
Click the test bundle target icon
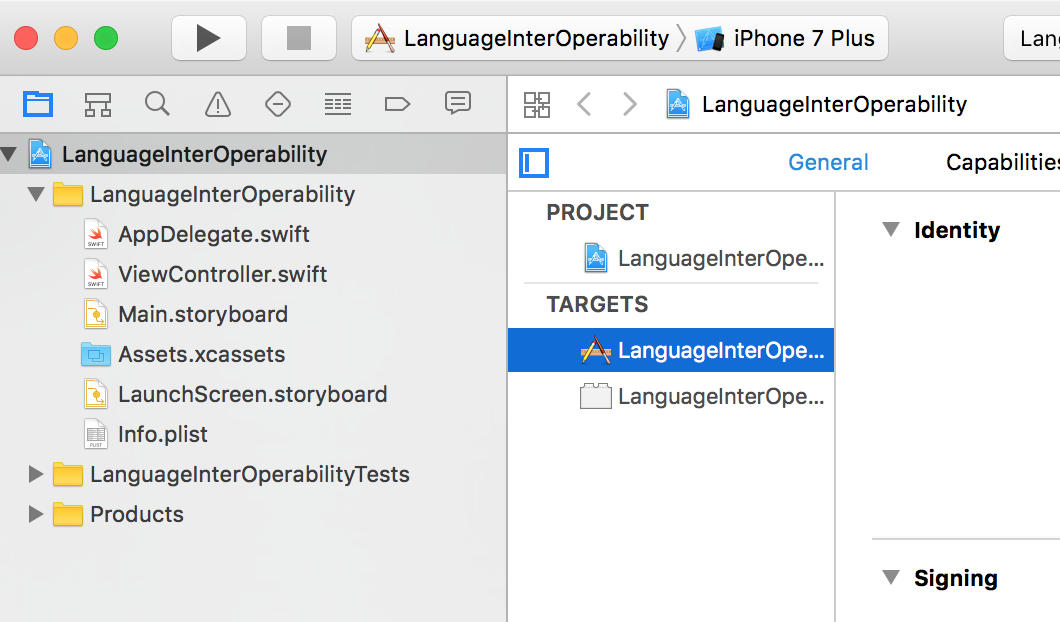coord(596,396)
